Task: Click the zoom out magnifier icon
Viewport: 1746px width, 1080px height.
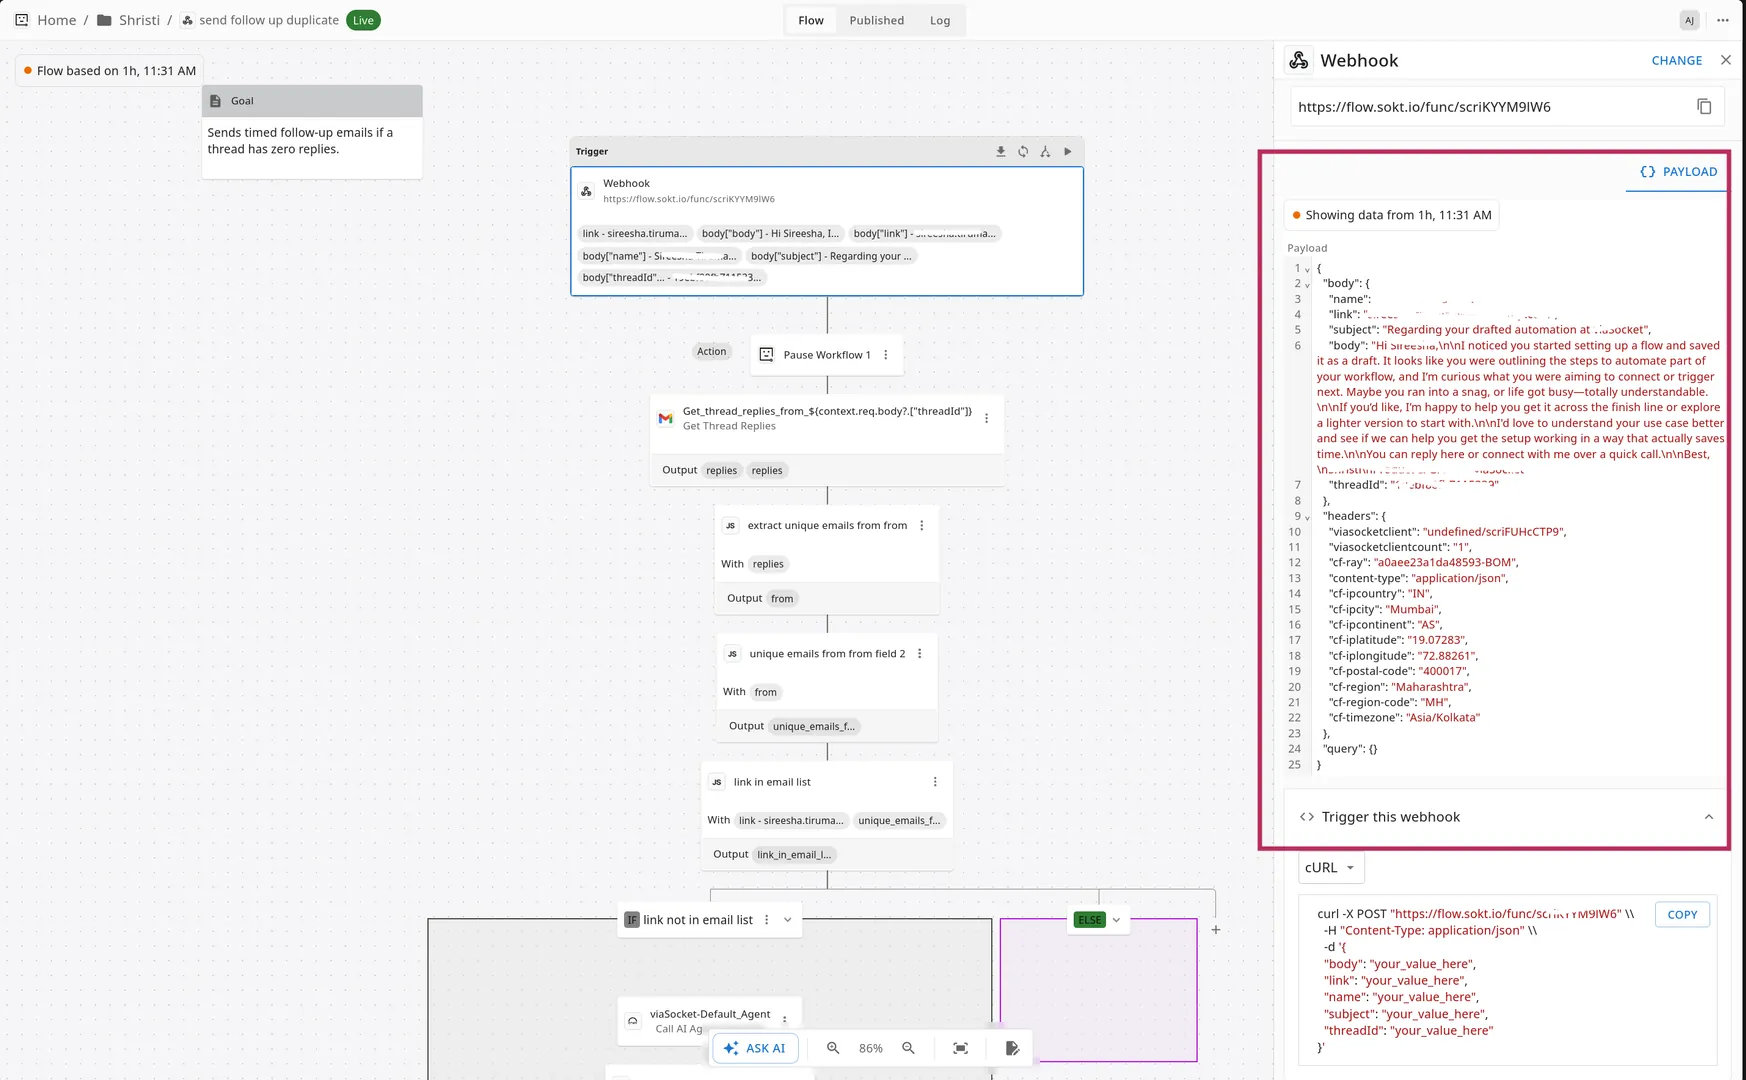Action: (908, 1048)
